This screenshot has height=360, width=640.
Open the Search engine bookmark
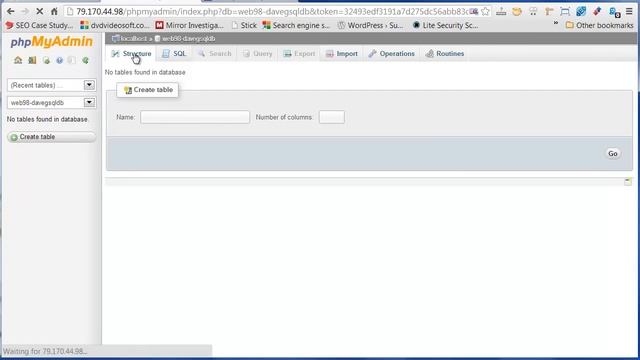[x=296, y=25]
